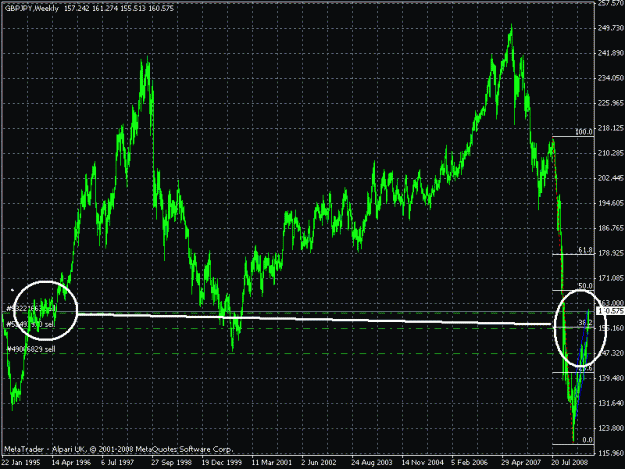The width and height of the screenshot is (625, 469).
Task: Click the 24 Aug 2003 date label
Action: coord(371,463)
